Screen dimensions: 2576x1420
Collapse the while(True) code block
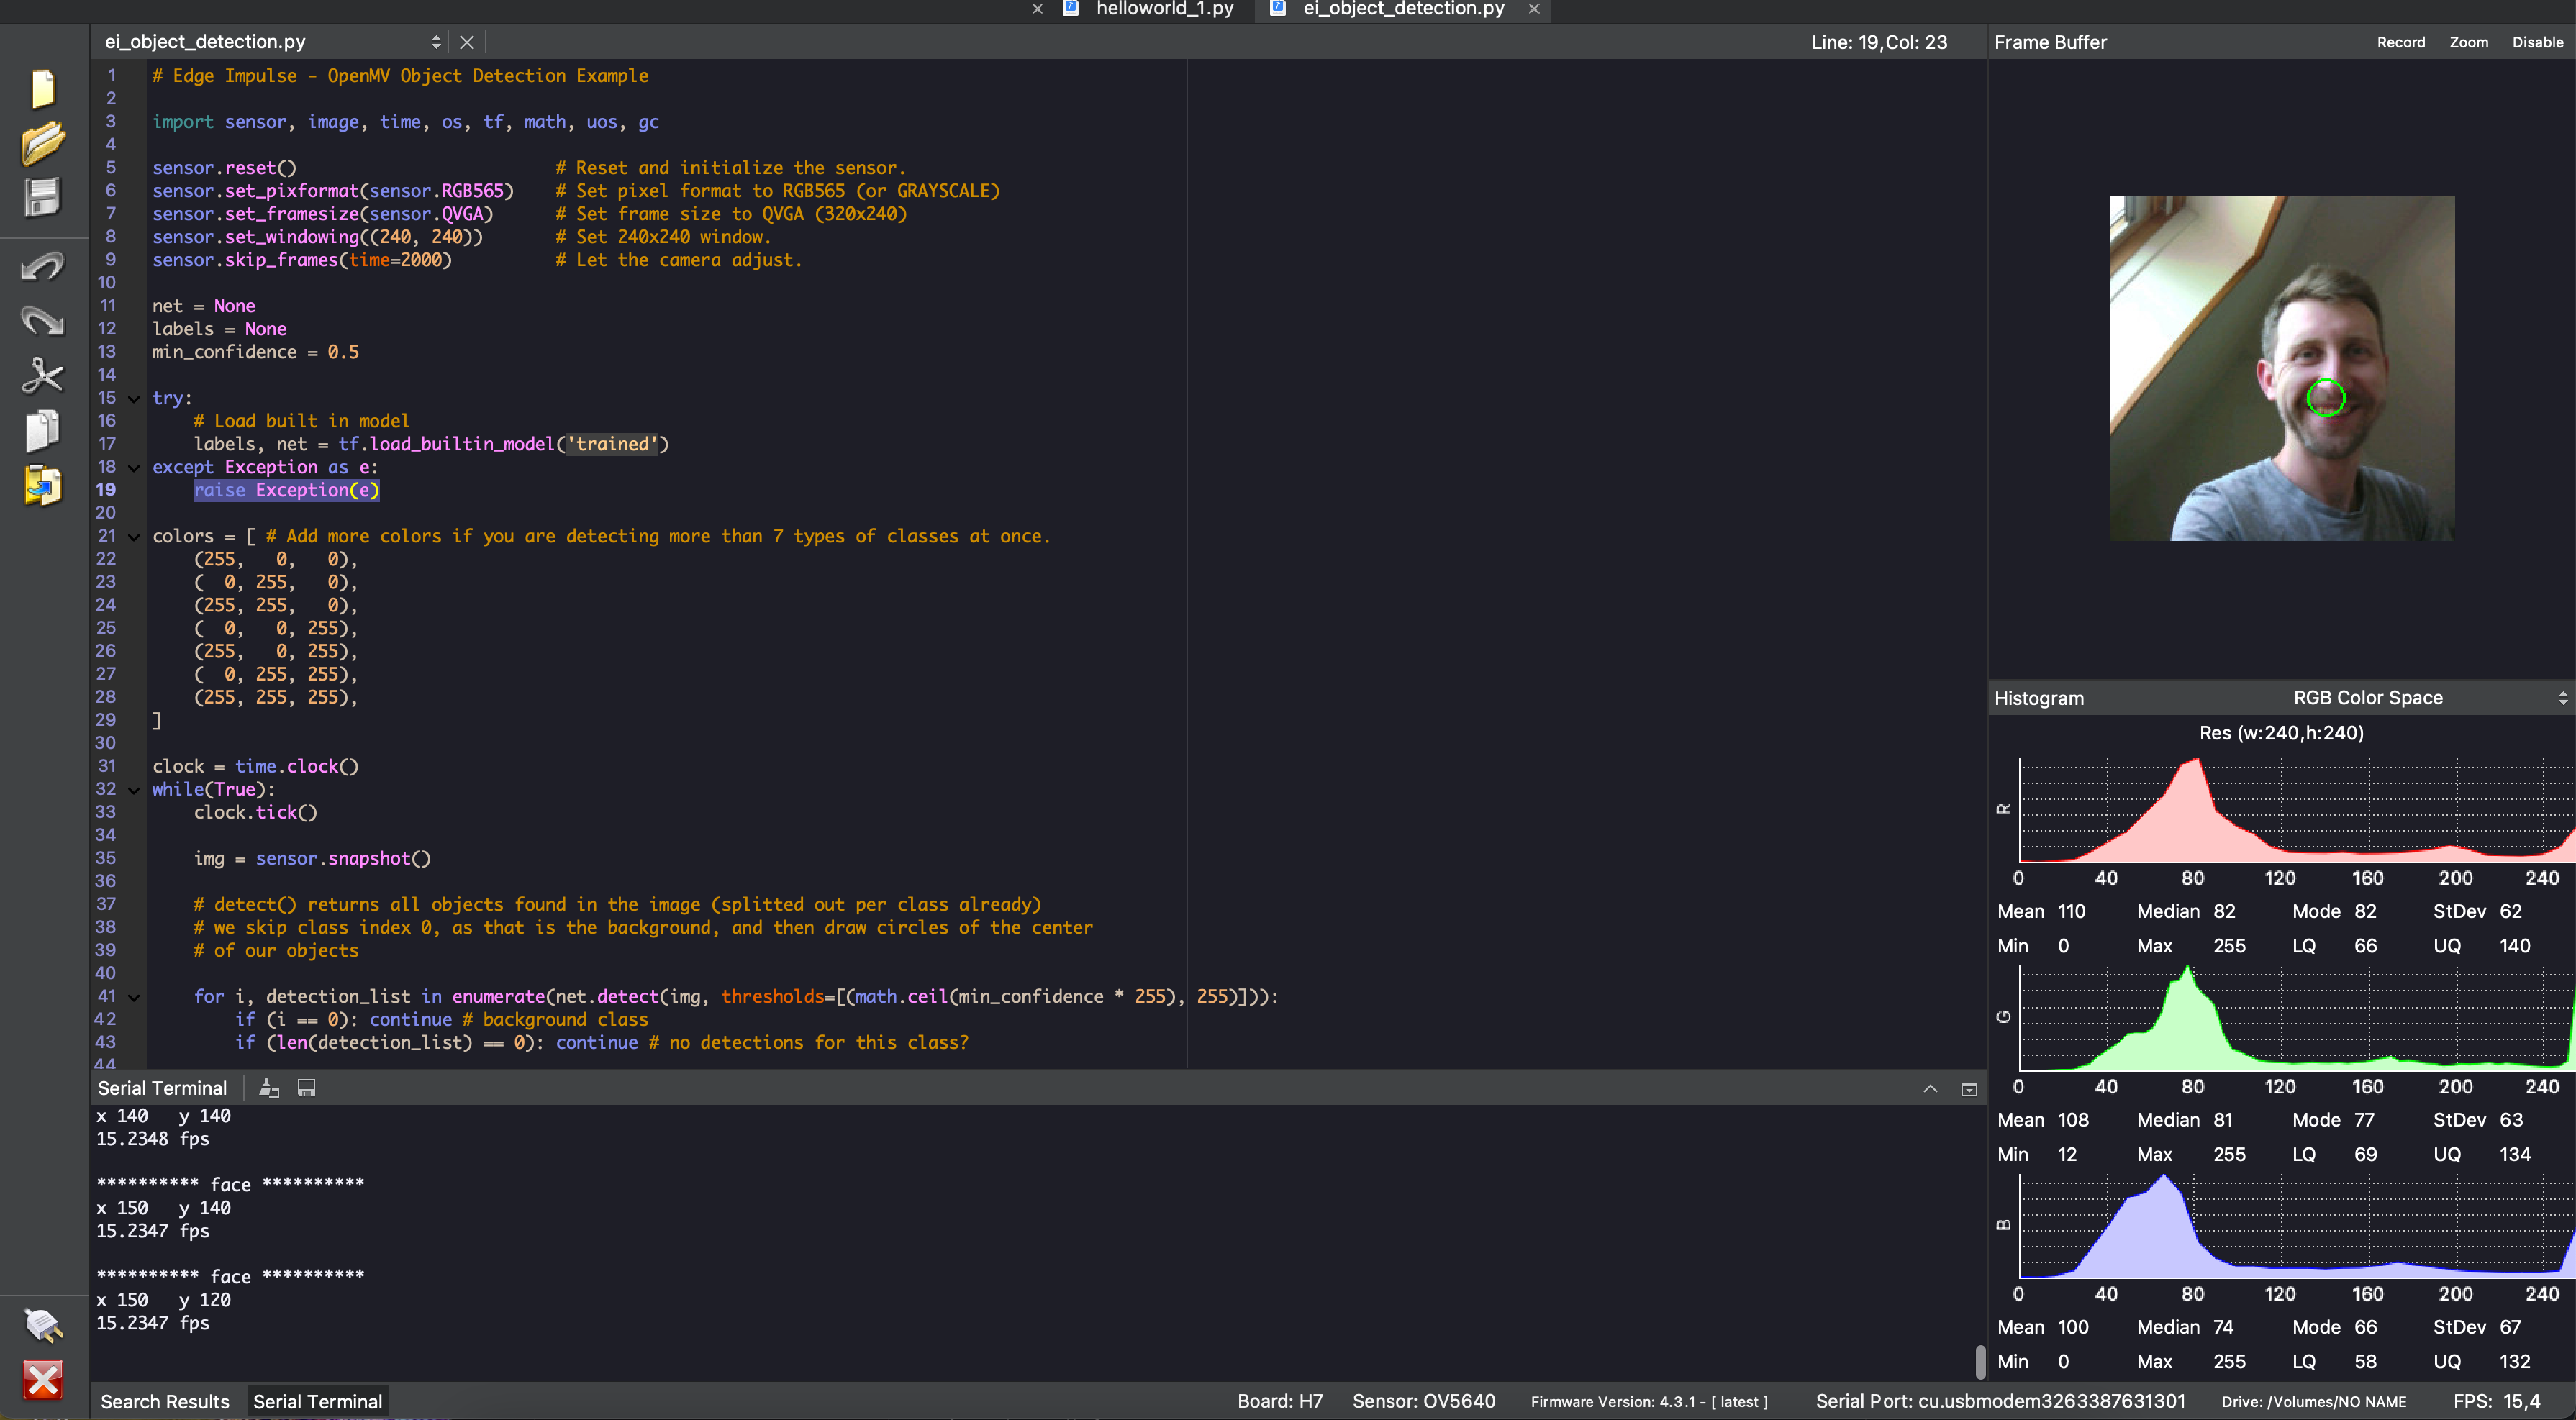coord(134,790)
